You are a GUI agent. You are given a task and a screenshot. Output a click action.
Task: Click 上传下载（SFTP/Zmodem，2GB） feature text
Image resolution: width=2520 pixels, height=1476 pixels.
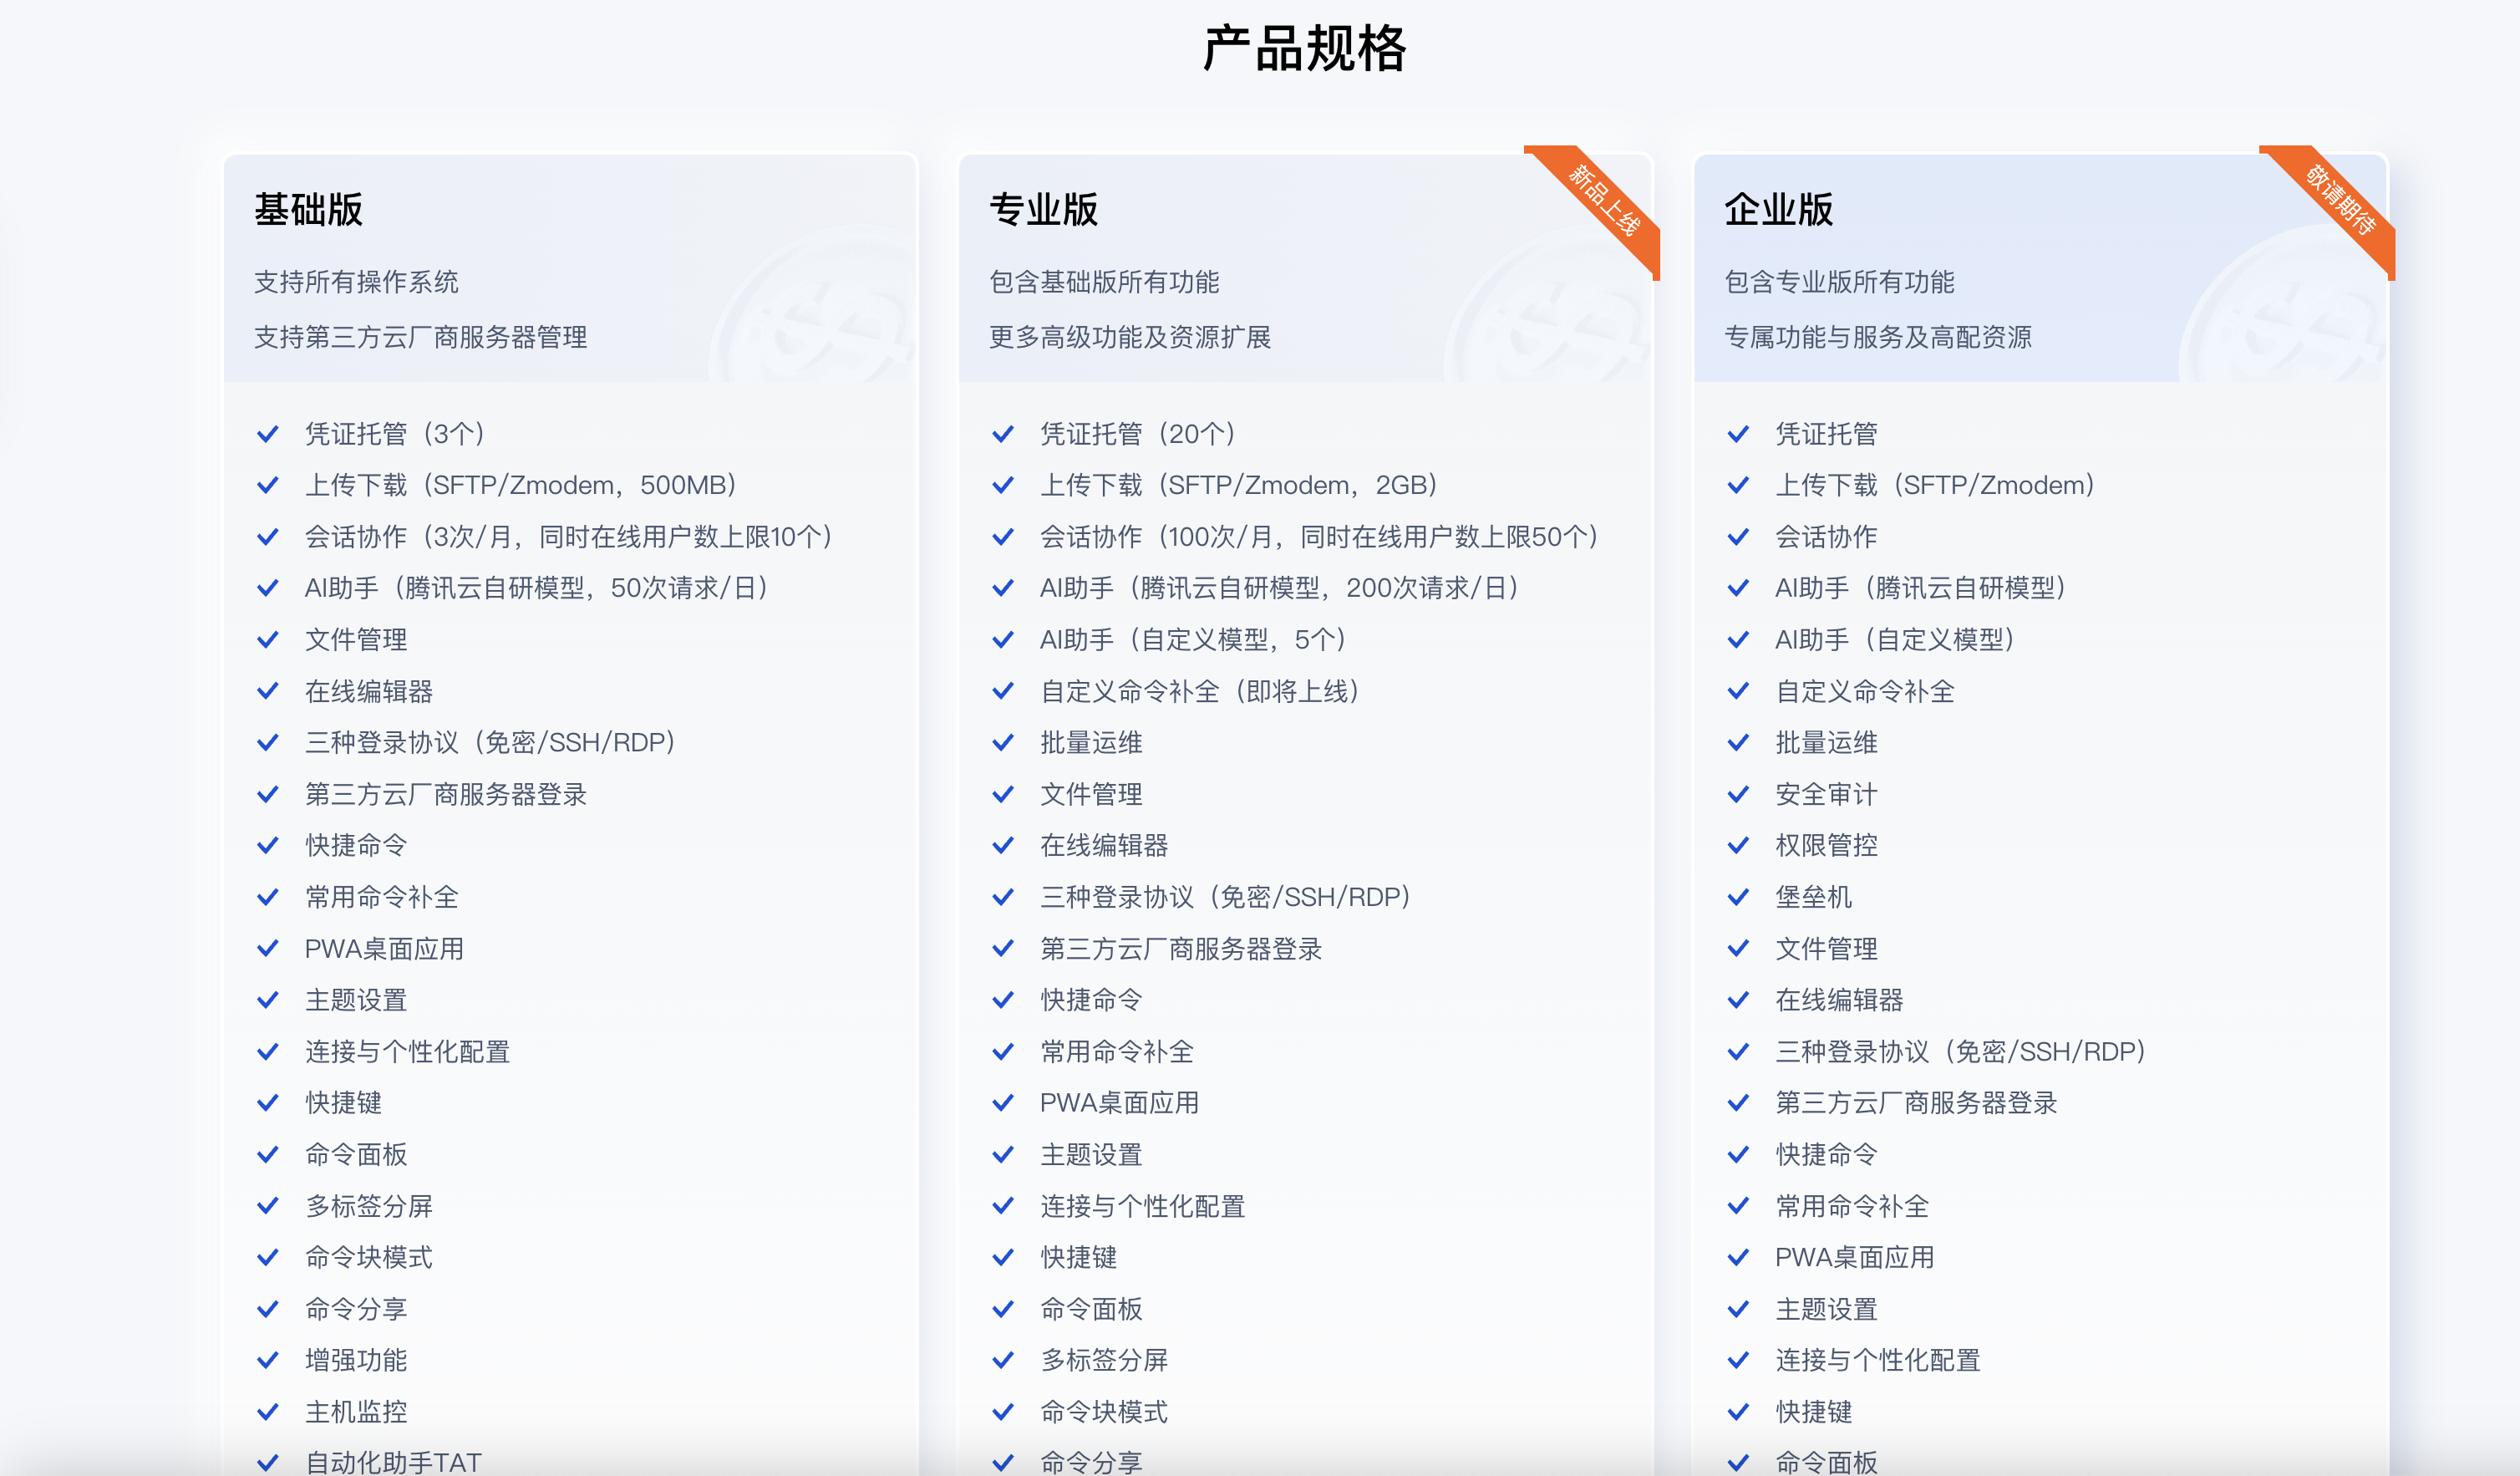pos(1239,485)
